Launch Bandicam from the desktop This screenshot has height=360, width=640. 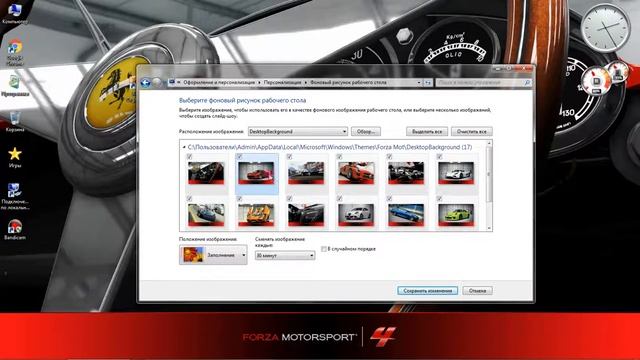[x=15, y=229]
